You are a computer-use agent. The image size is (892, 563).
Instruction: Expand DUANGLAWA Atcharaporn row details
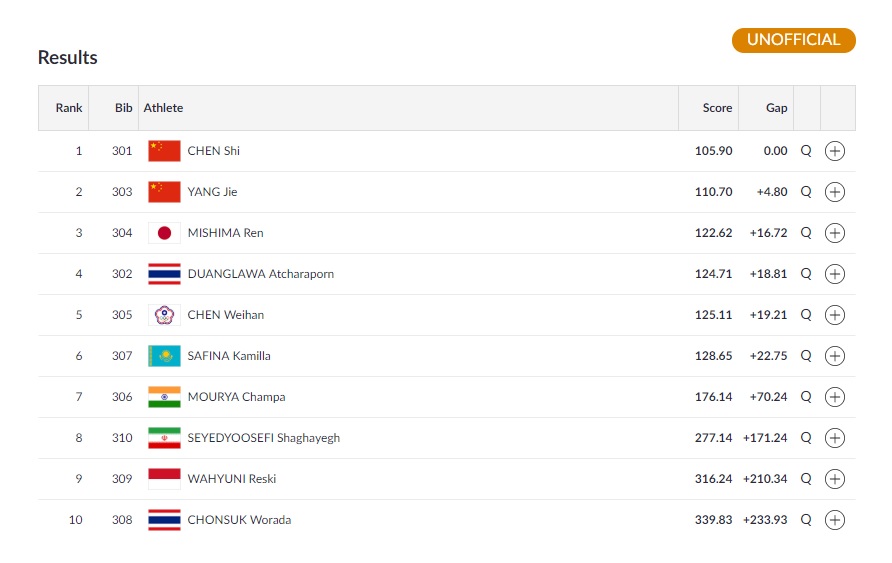(x=835, y=274)
